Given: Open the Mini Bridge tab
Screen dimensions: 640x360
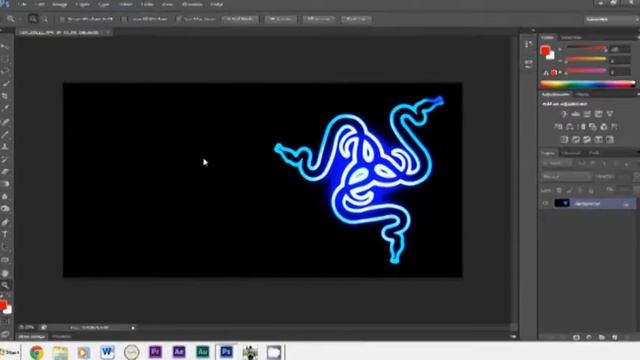Looking at the screenshot, I should (32, 337).
